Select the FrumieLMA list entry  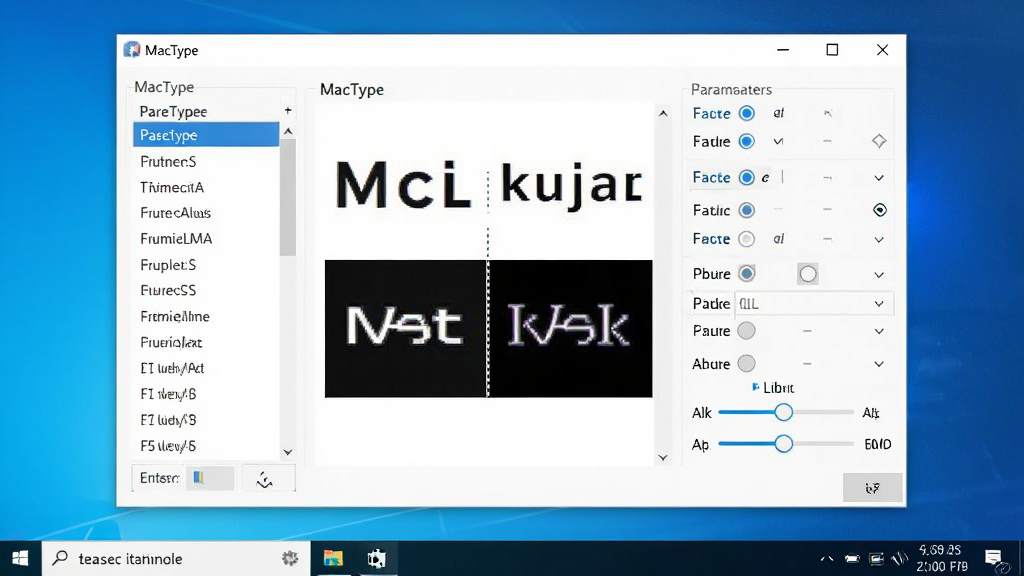(x=206, y=239)
